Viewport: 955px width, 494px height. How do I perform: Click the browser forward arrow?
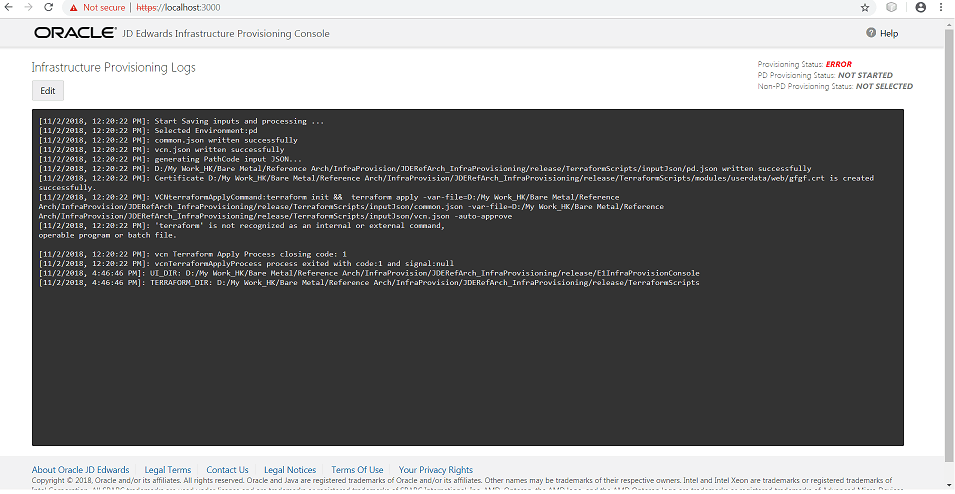pos(28,7)
